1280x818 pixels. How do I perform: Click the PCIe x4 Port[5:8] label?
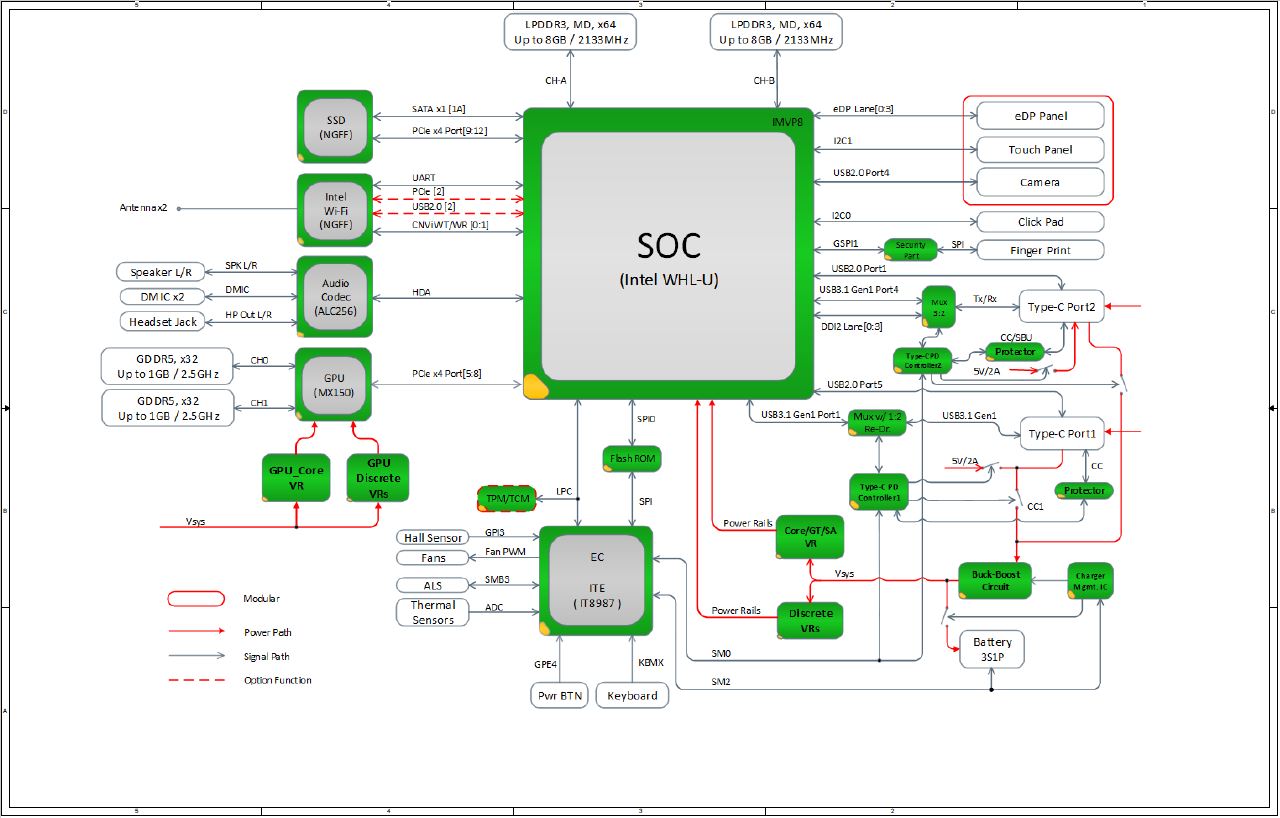click(x=447, y=374)
